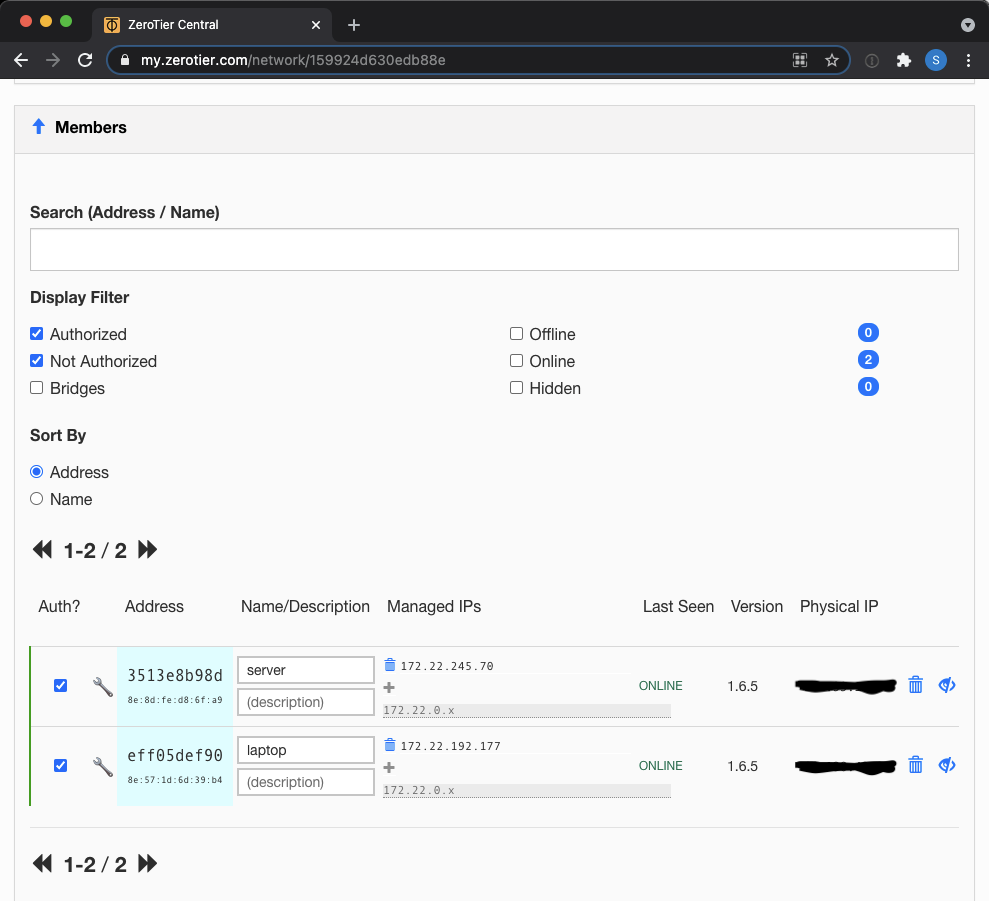The width and height of the screenshot is (989, 901).
Task: Click the Online count badge showing 2
Action: 868,360
